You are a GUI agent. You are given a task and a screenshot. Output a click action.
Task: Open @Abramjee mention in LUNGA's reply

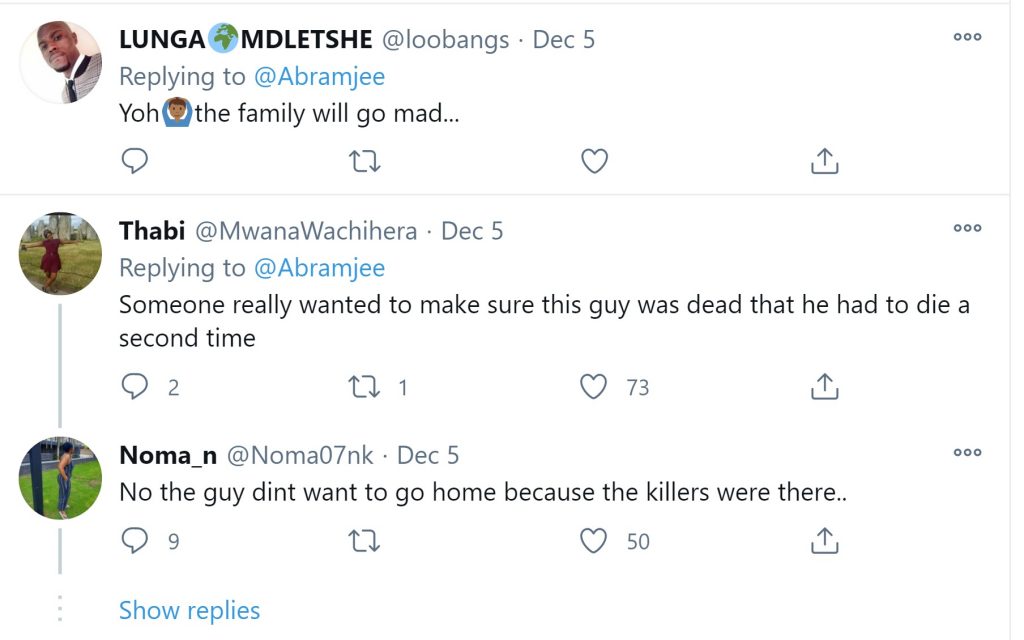pos(319,76)
